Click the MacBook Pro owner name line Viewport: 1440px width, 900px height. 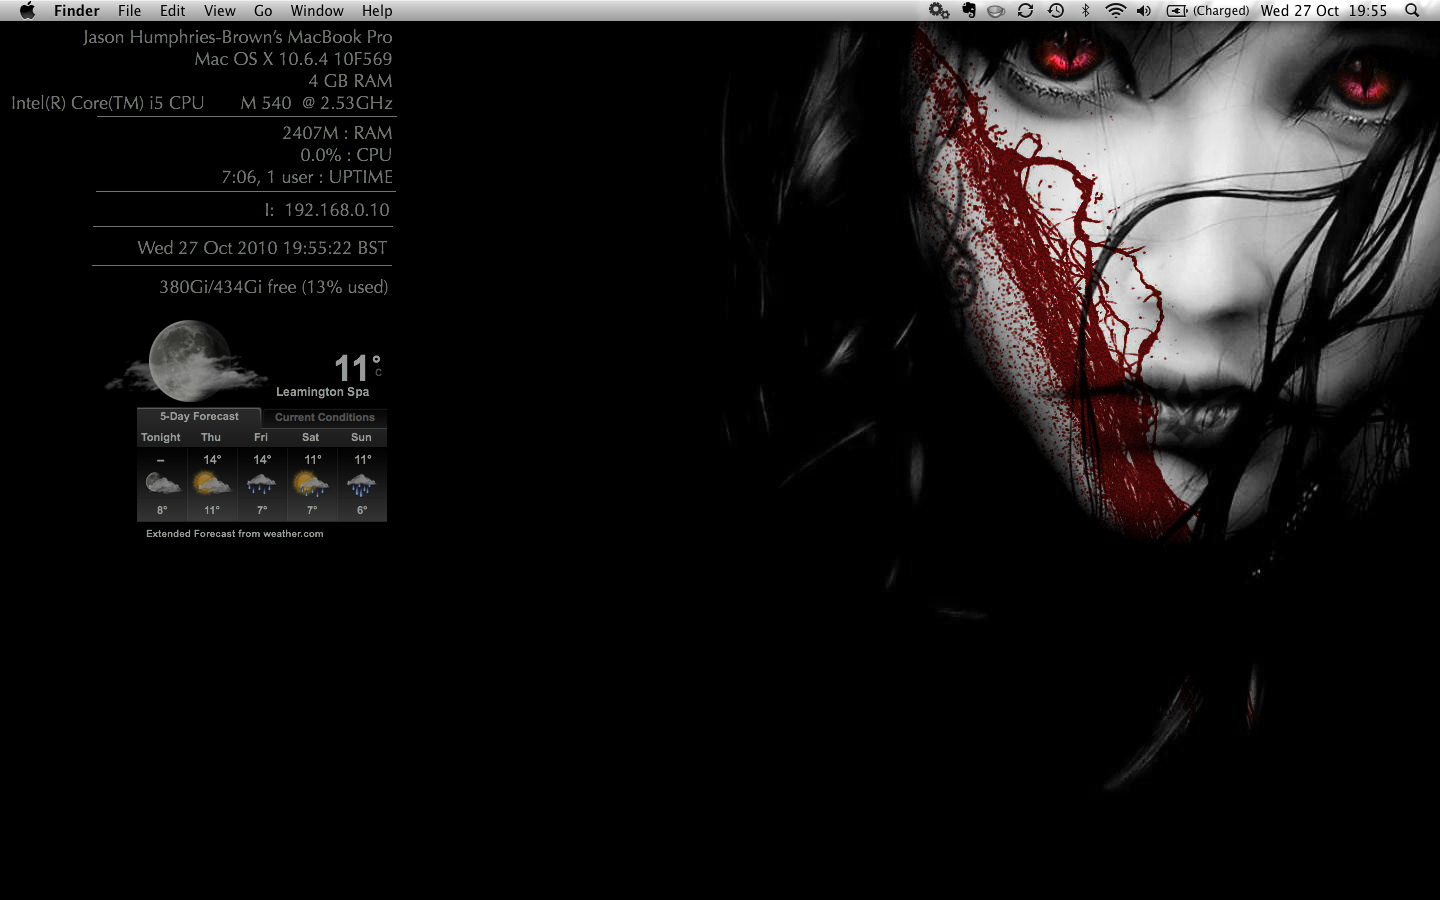pos(237,37)
